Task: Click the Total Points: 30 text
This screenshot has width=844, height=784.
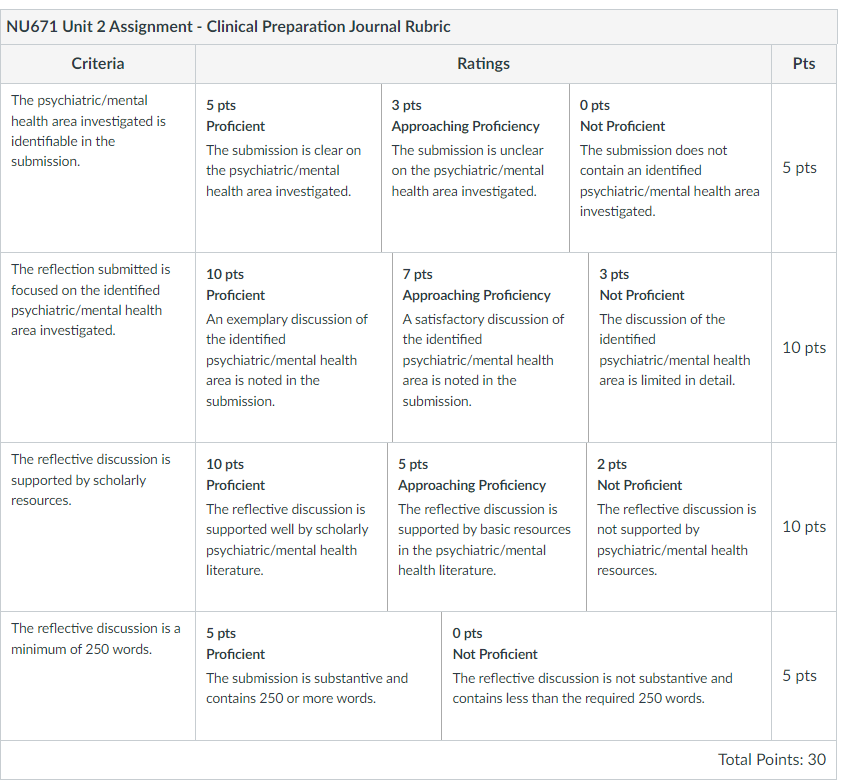Action: pyautogui.click(x=772, y=759)
